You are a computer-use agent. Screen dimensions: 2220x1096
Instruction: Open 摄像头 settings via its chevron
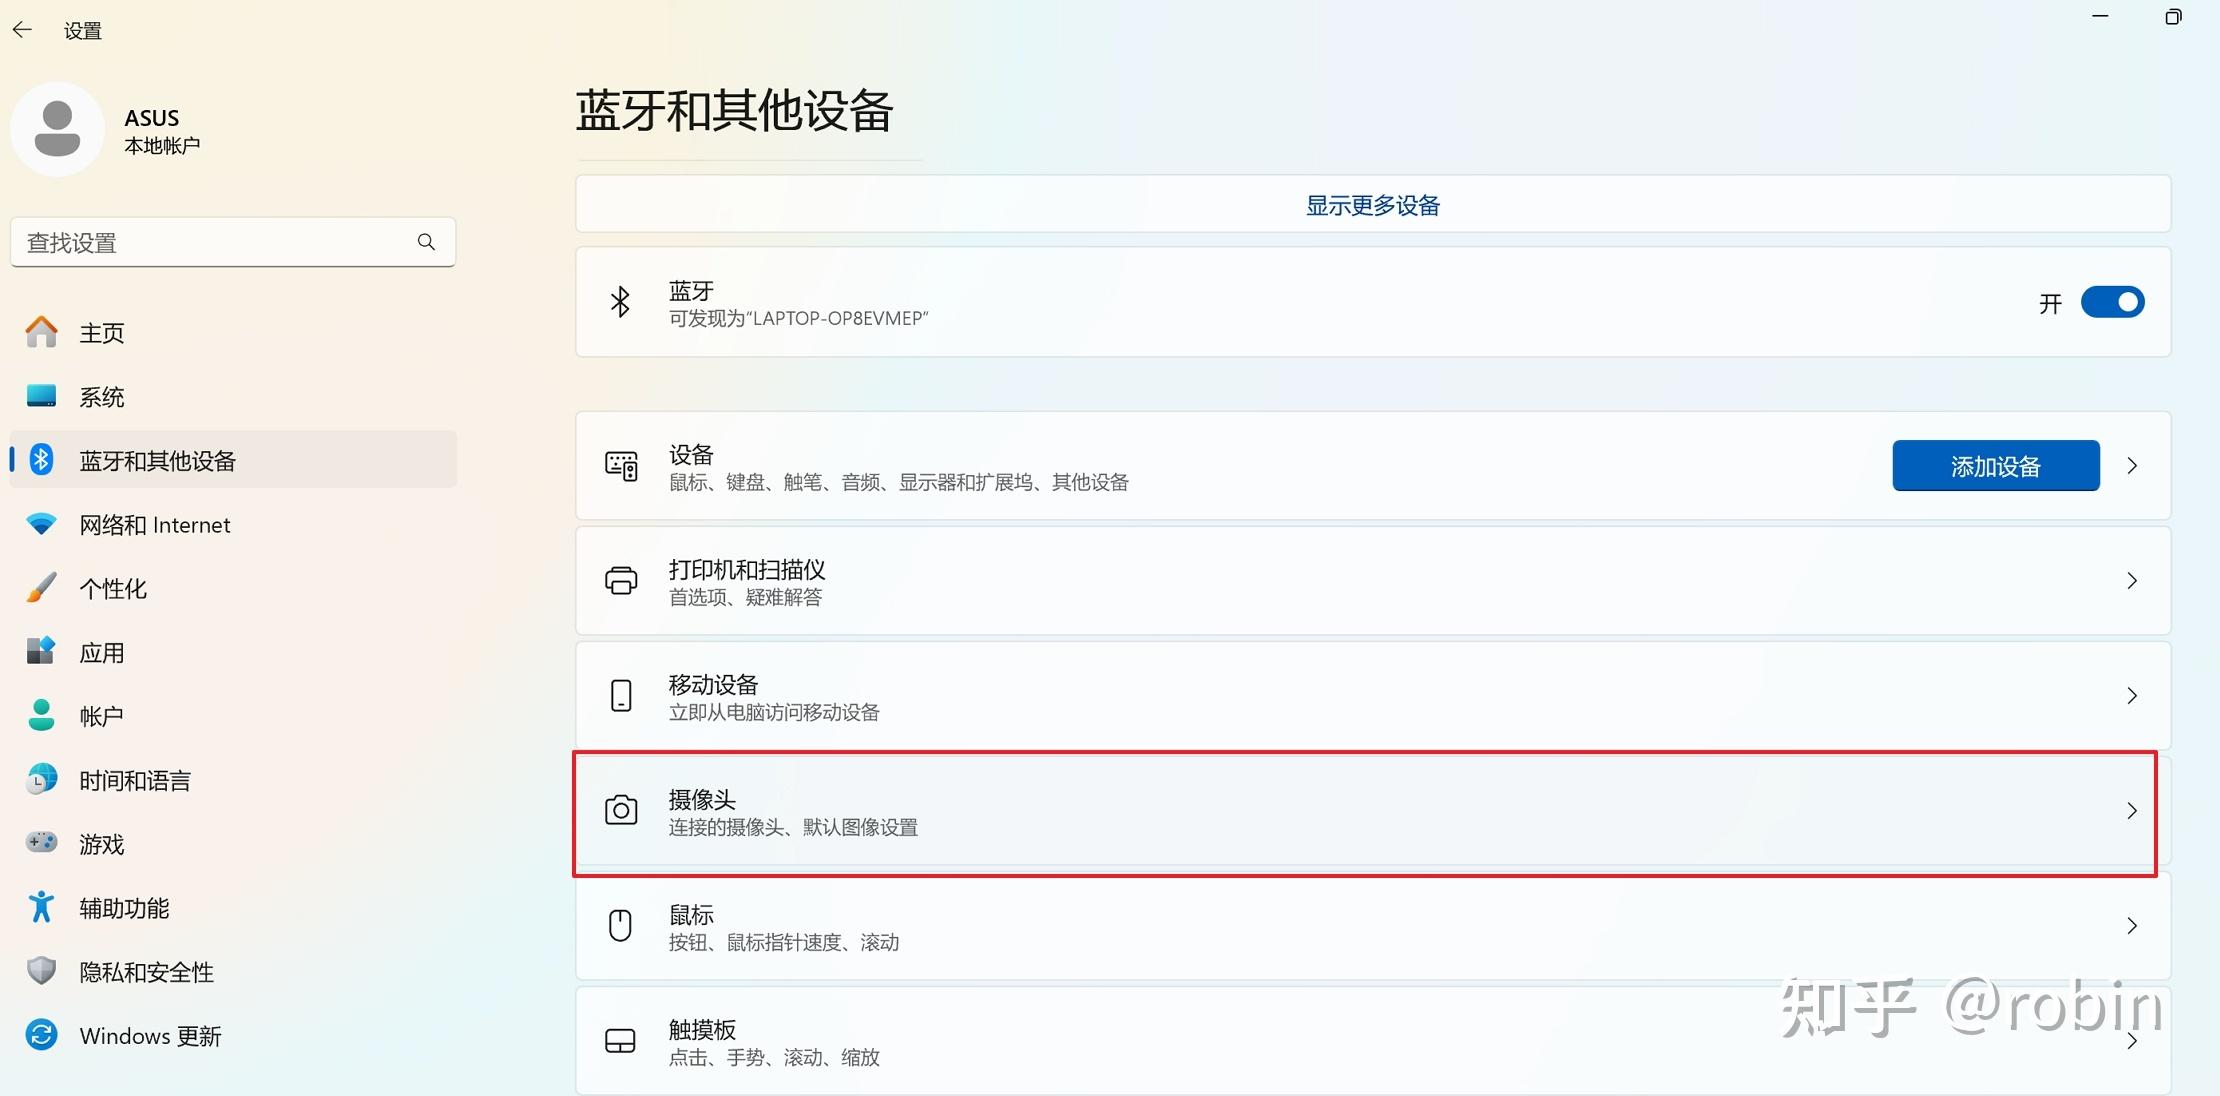click(2132, 811)
